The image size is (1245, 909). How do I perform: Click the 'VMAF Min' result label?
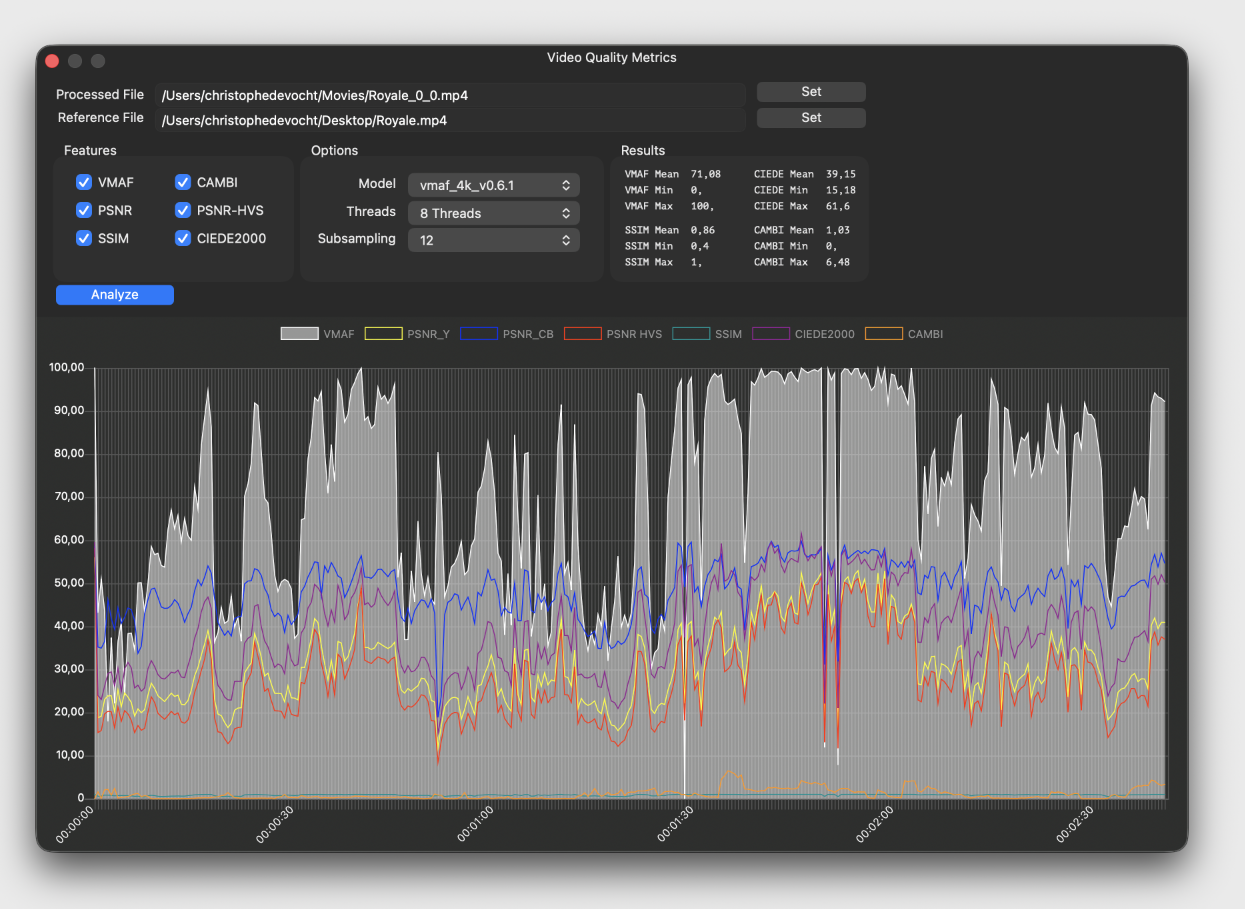point(648,190)
